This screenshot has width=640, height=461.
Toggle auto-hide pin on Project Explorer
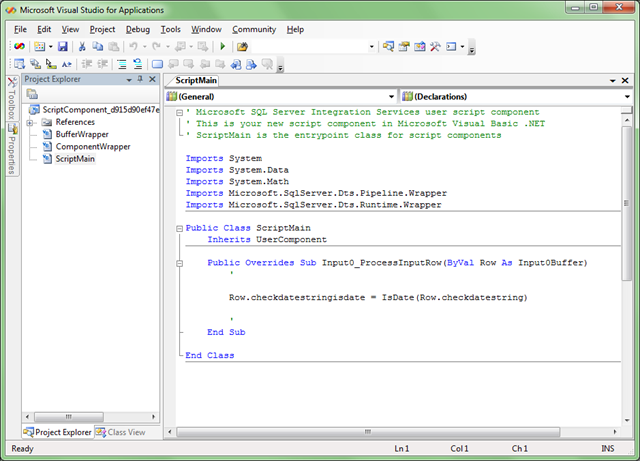pos(140,79)
